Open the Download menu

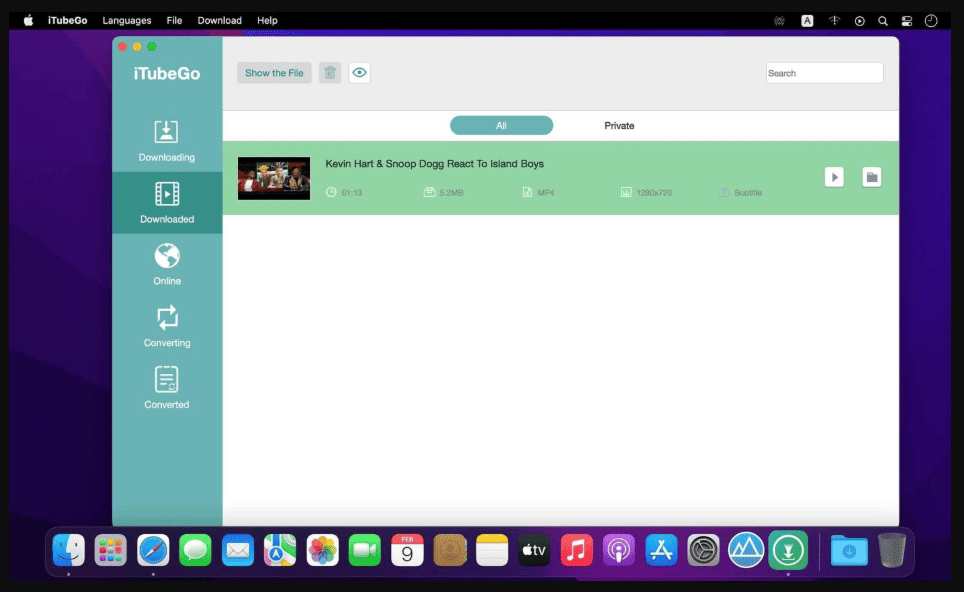[x=219, y=20]
